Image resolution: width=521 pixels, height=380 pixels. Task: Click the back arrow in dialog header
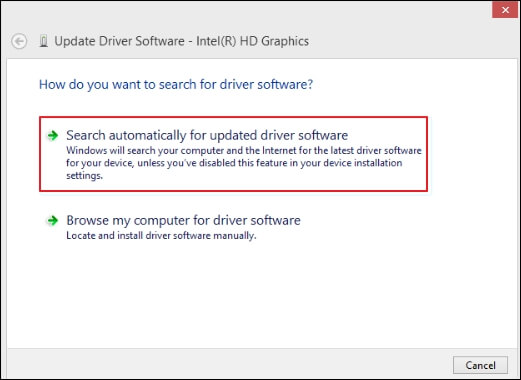[x=19, y=42]
